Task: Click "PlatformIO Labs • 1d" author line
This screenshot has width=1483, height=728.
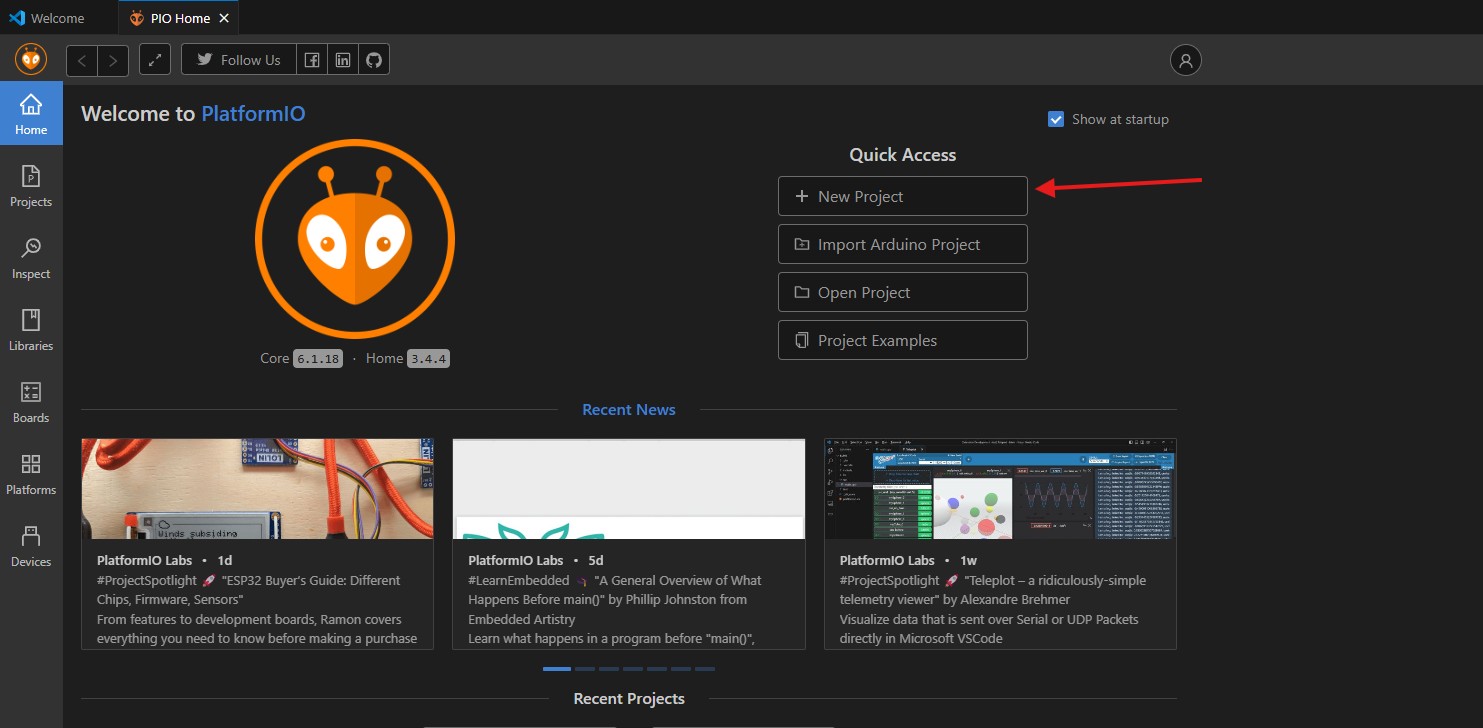Action: 164,560
